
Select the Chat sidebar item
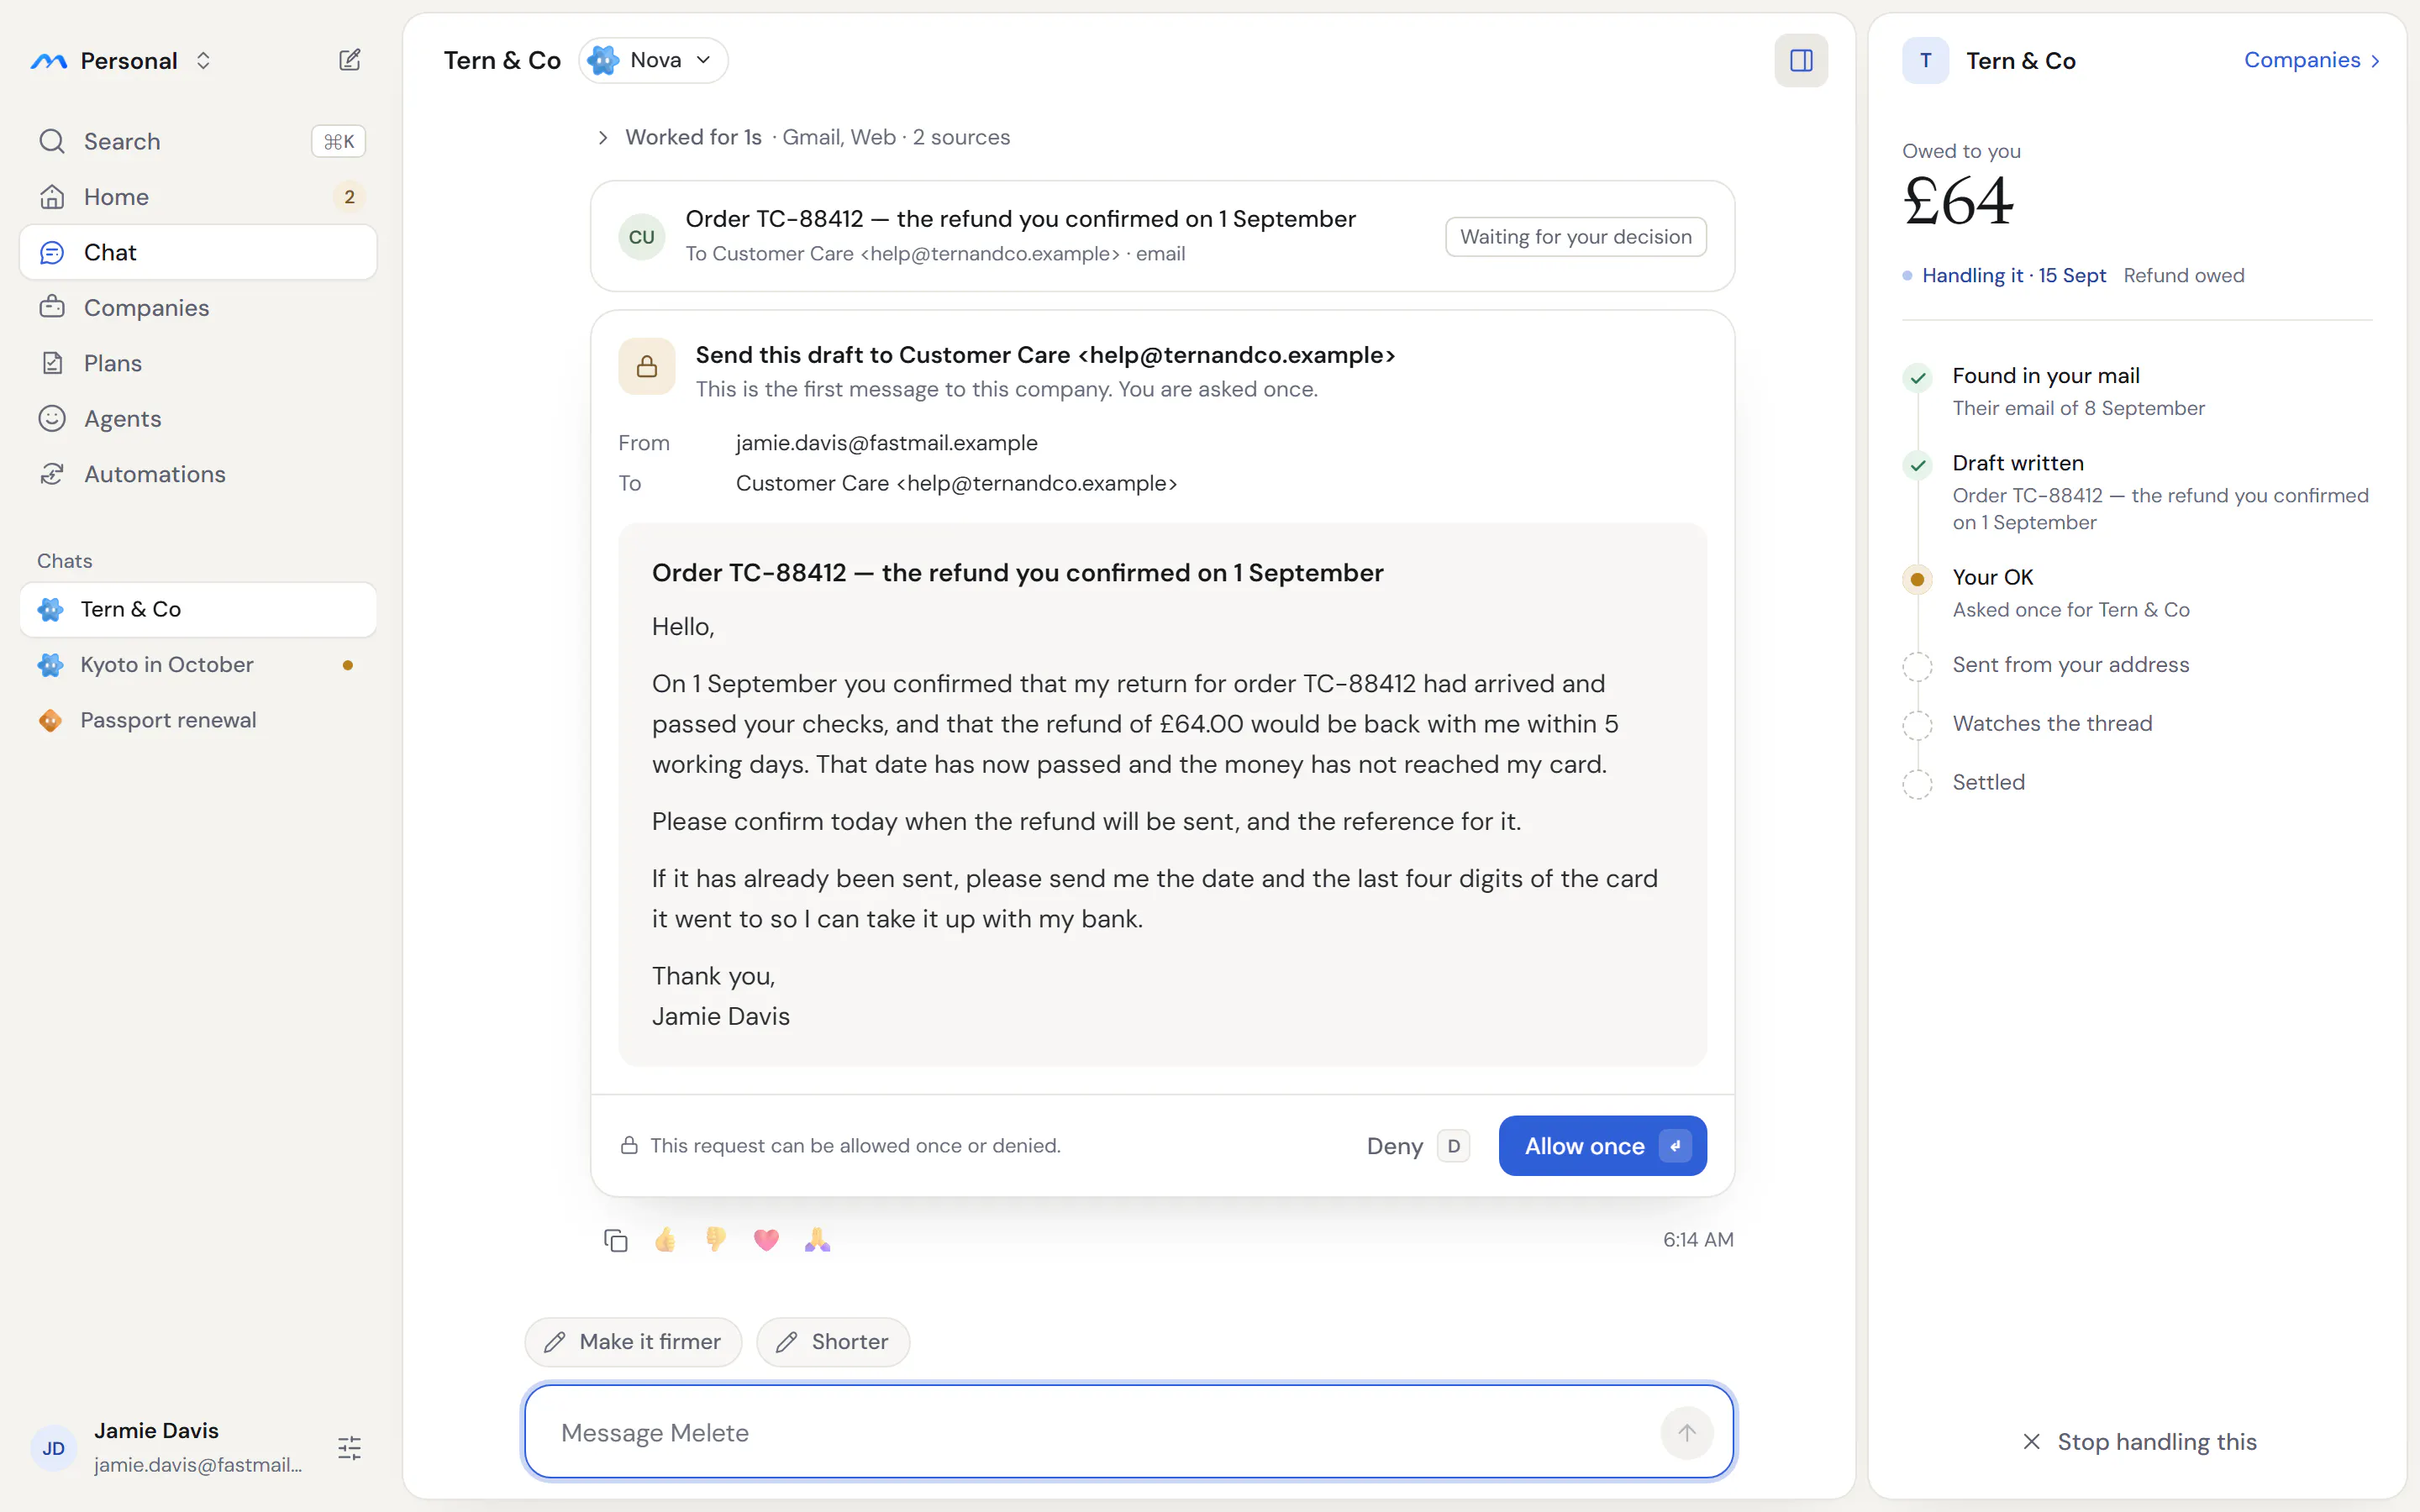[x=198, y=252]
